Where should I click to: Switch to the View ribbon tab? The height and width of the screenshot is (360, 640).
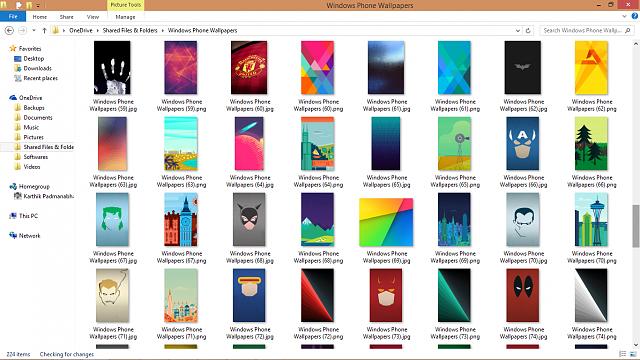93,17
